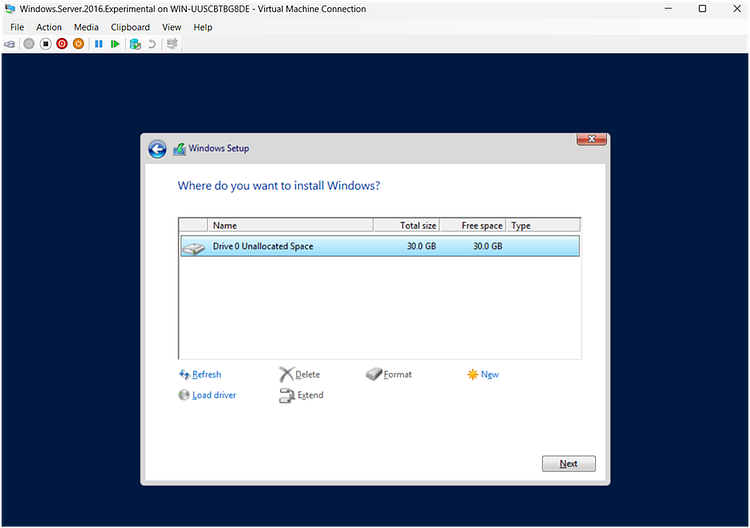Sort by the Total size column header

coord(407,225)
